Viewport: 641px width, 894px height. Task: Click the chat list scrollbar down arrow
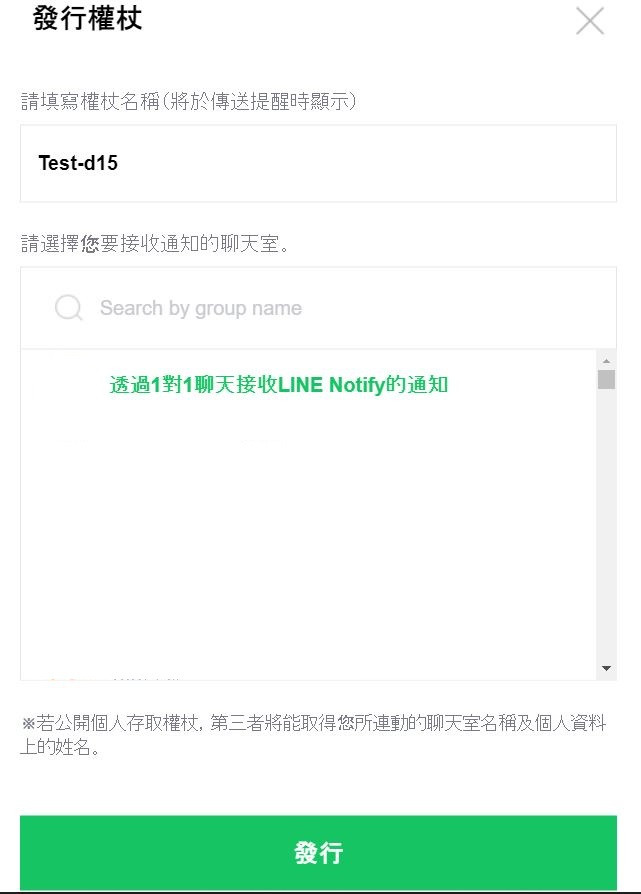[606, 668]
